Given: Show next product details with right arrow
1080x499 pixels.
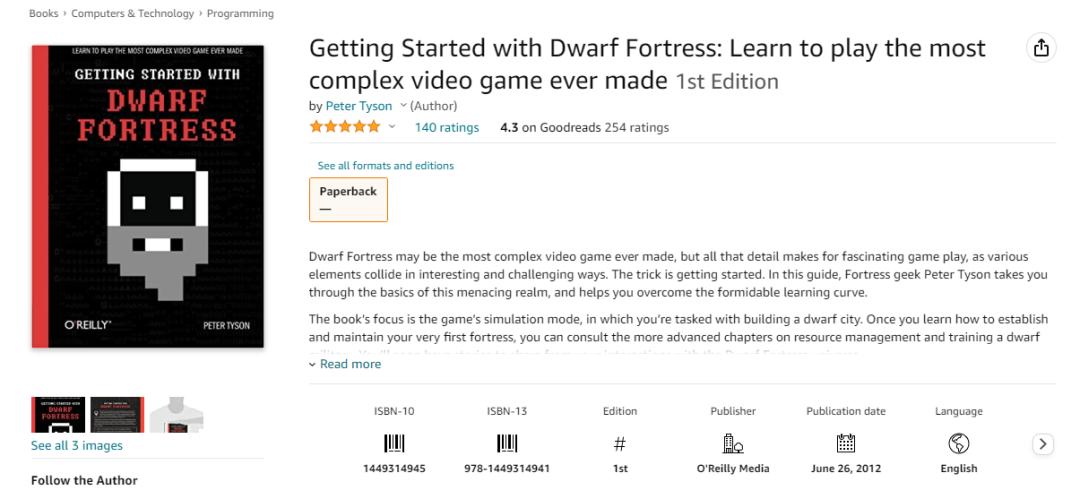Looking at the screenshot, I should 1043,444.
